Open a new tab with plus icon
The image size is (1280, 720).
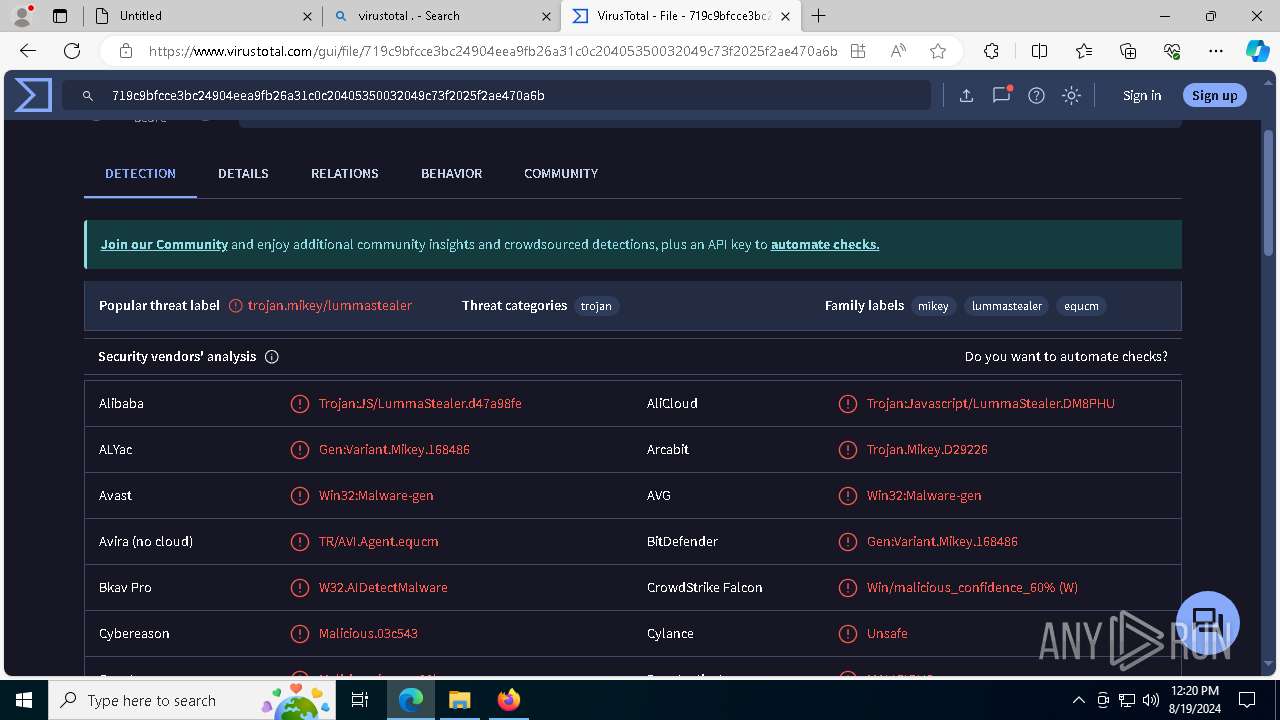point(818,16)
